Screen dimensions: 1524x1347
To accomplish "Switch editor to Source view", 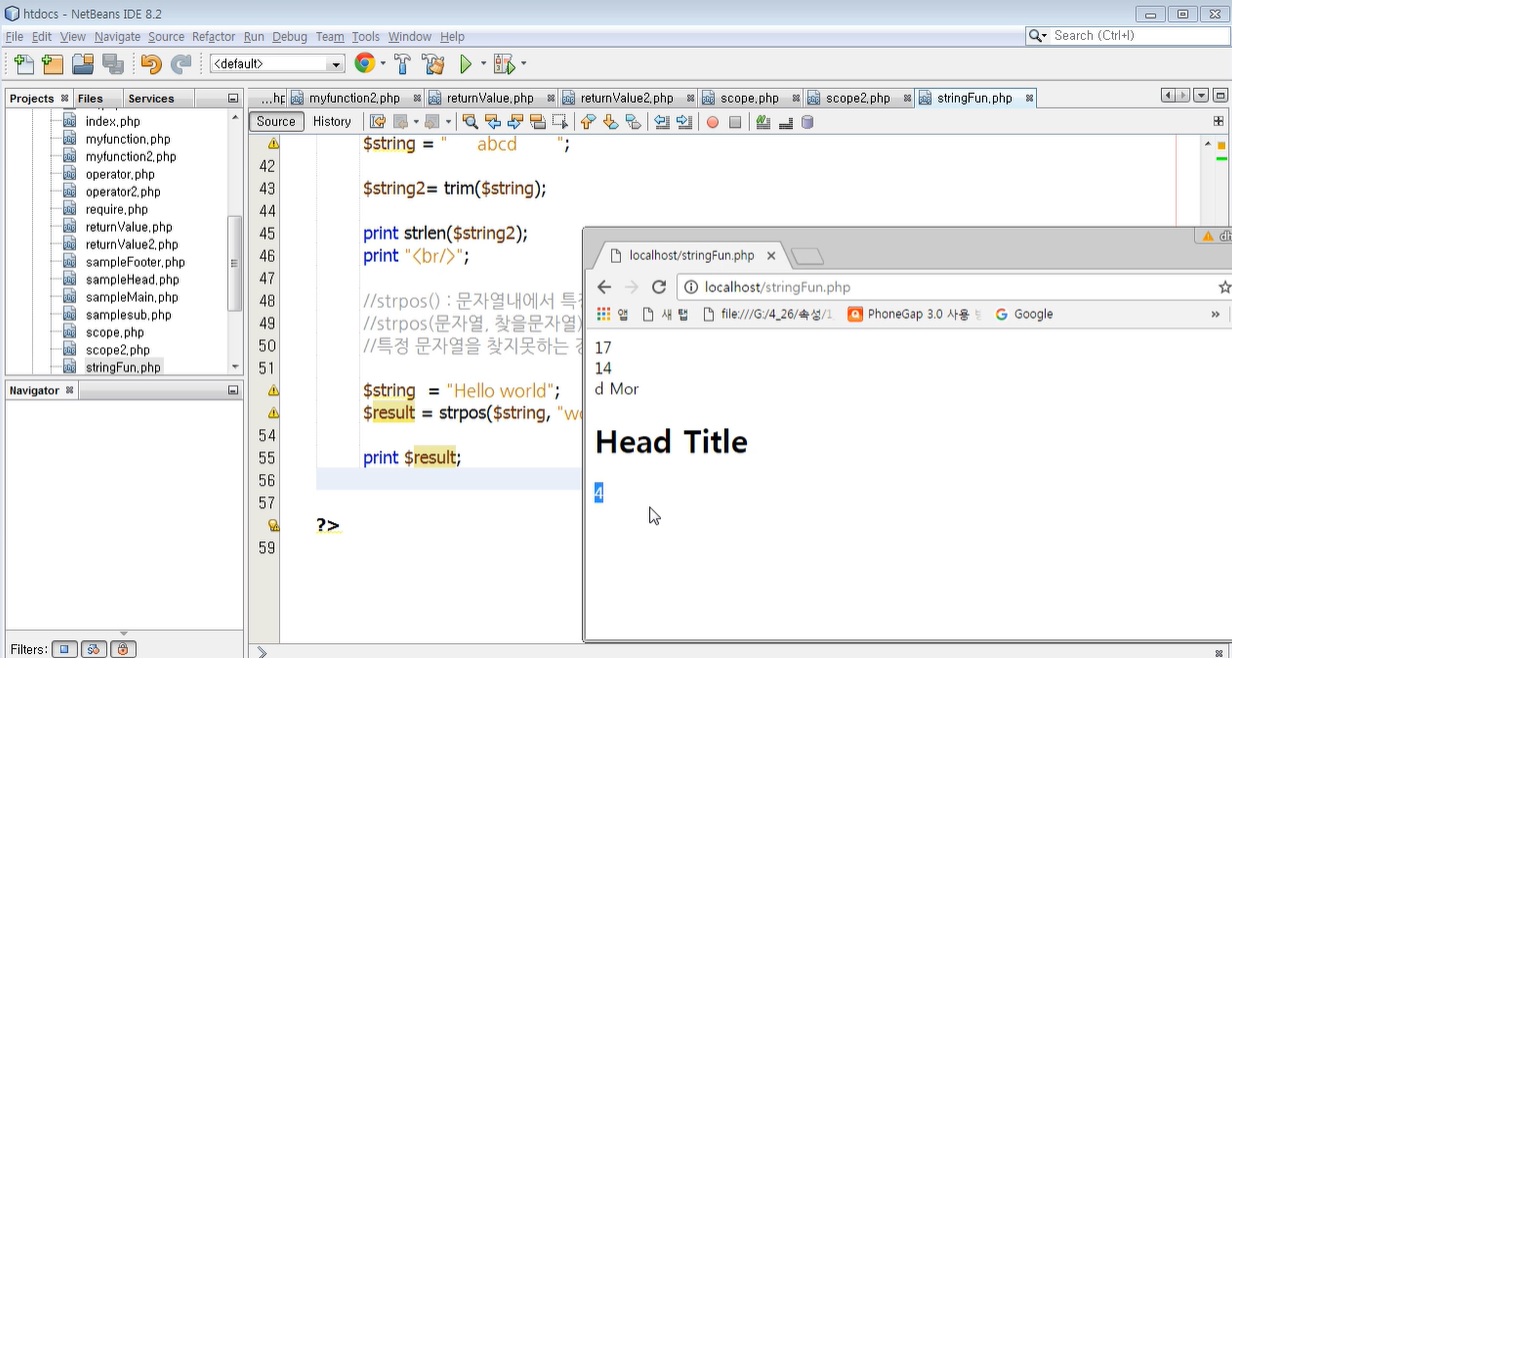I will [276, 122].
